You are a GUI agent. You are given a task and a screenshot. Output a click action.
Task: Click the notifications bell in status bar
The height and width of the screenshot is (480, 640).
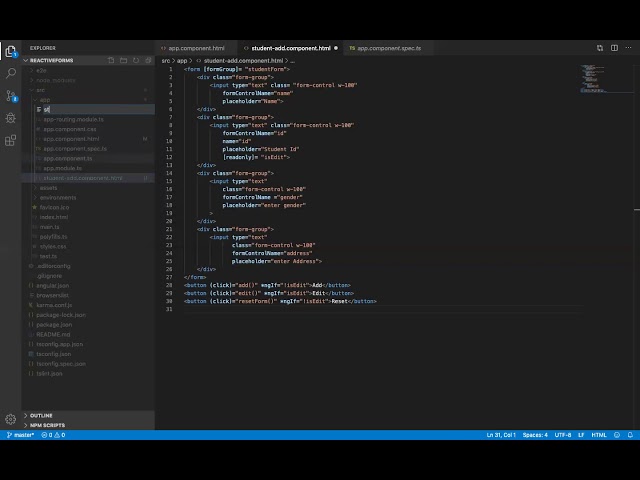[x=630, y=435]
